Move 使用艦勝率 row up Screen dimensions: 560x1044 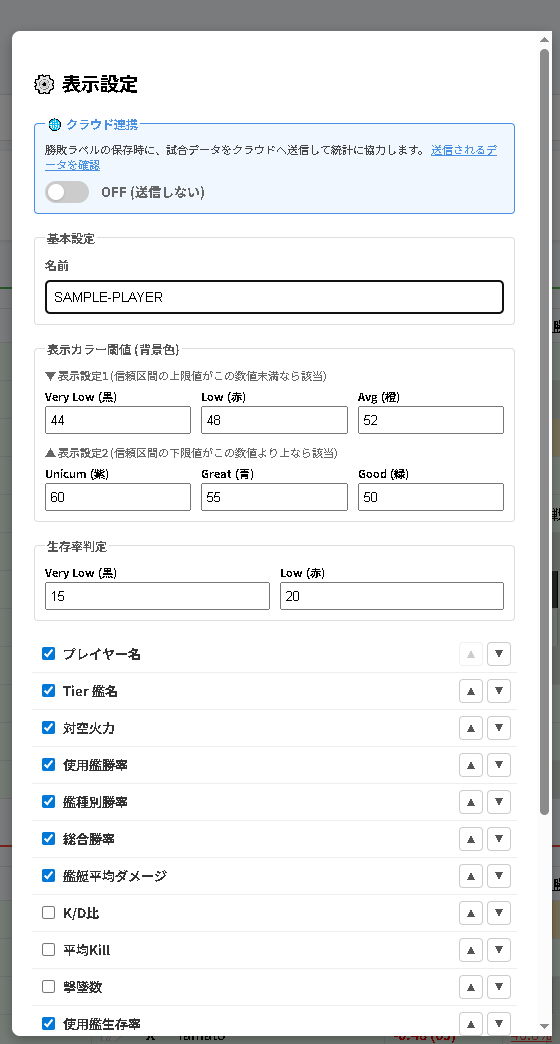(471, 765)
